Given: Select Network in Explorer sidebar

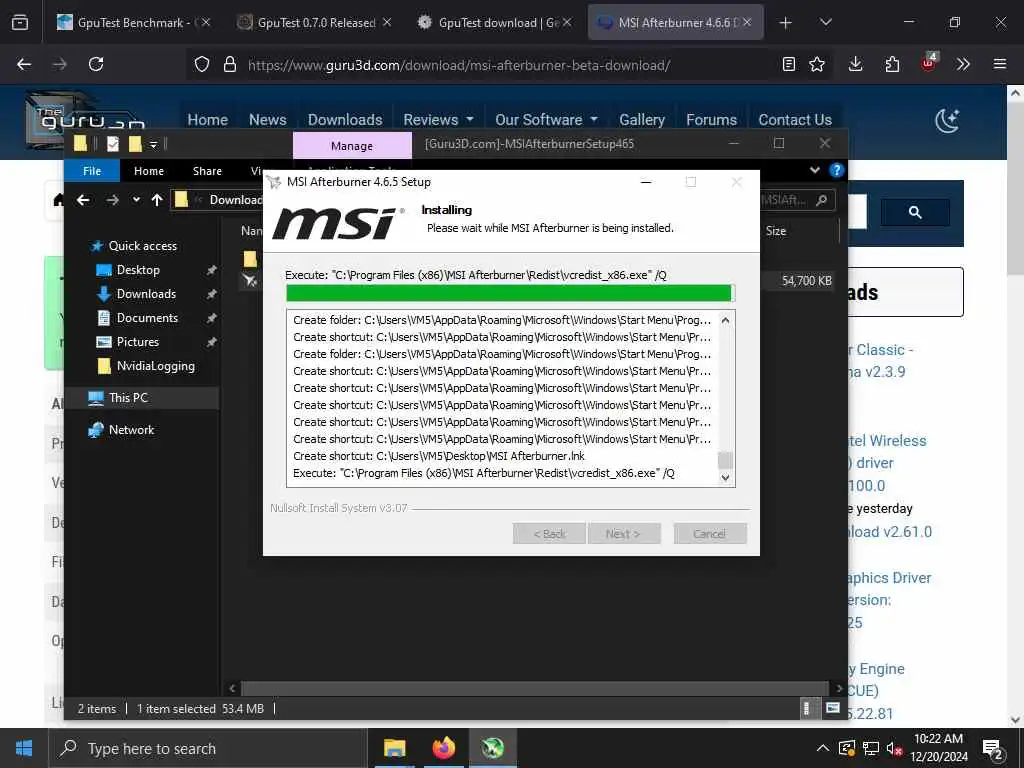Looking at the screenshot, I should tap(131, 430).
